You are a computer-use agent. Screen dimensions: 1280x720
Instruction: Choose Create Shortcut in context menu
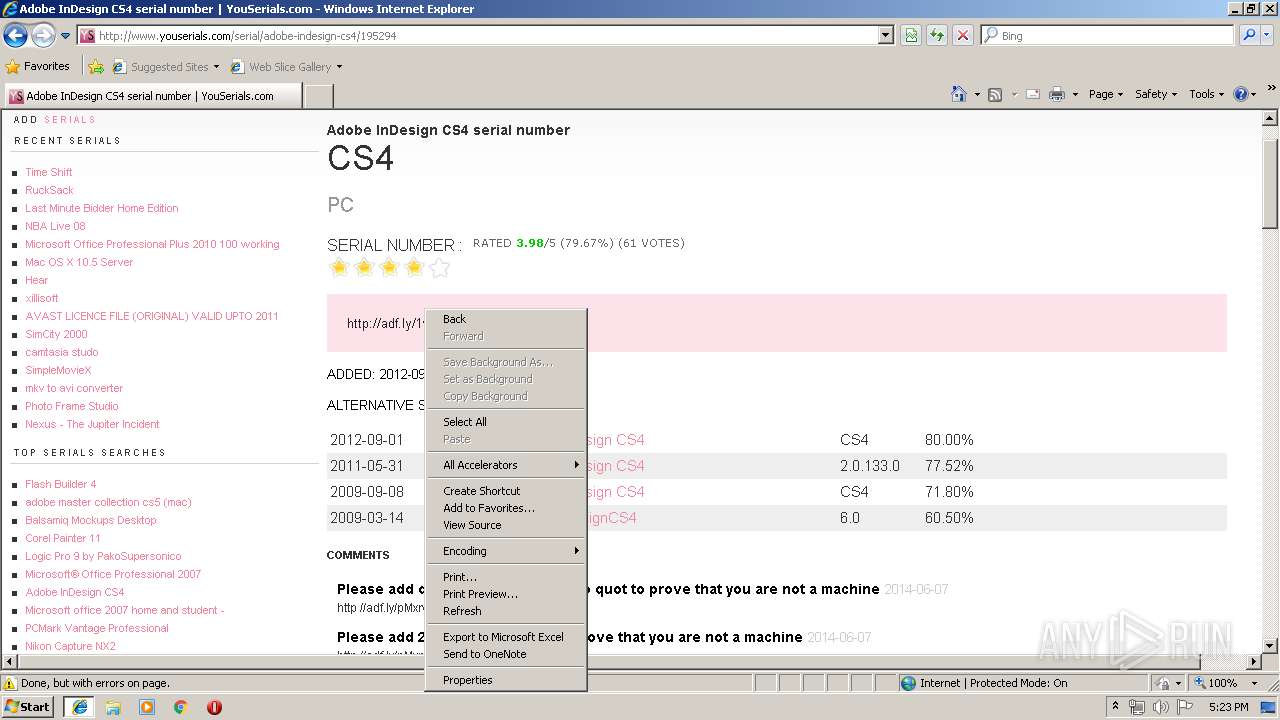click(505, 491)
